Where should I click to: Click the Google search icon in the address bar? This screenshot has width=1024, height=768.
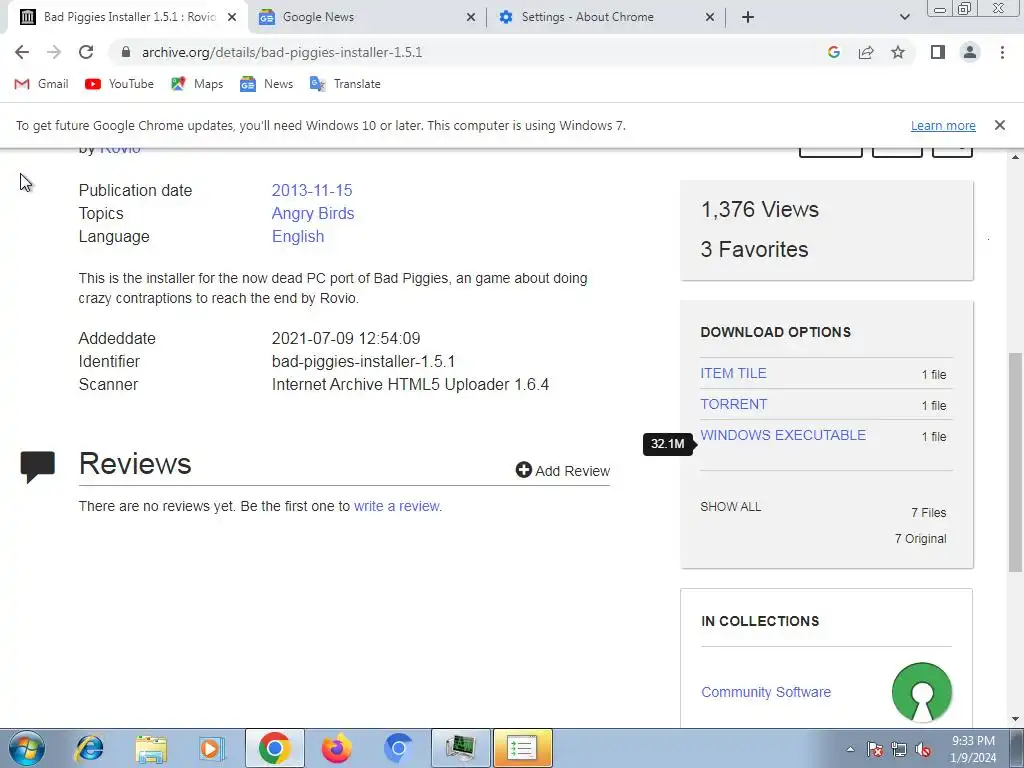[x=833, y=52]
